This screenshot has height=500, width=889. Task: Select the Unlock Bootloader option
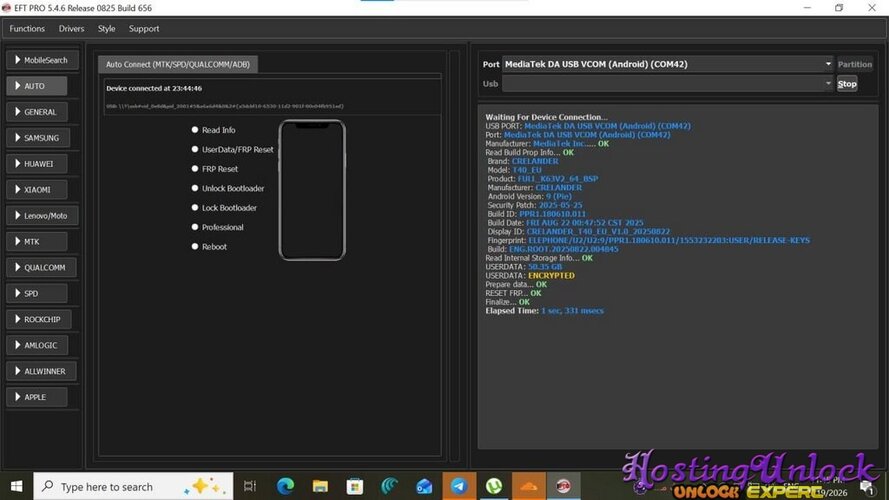(227, 188)
